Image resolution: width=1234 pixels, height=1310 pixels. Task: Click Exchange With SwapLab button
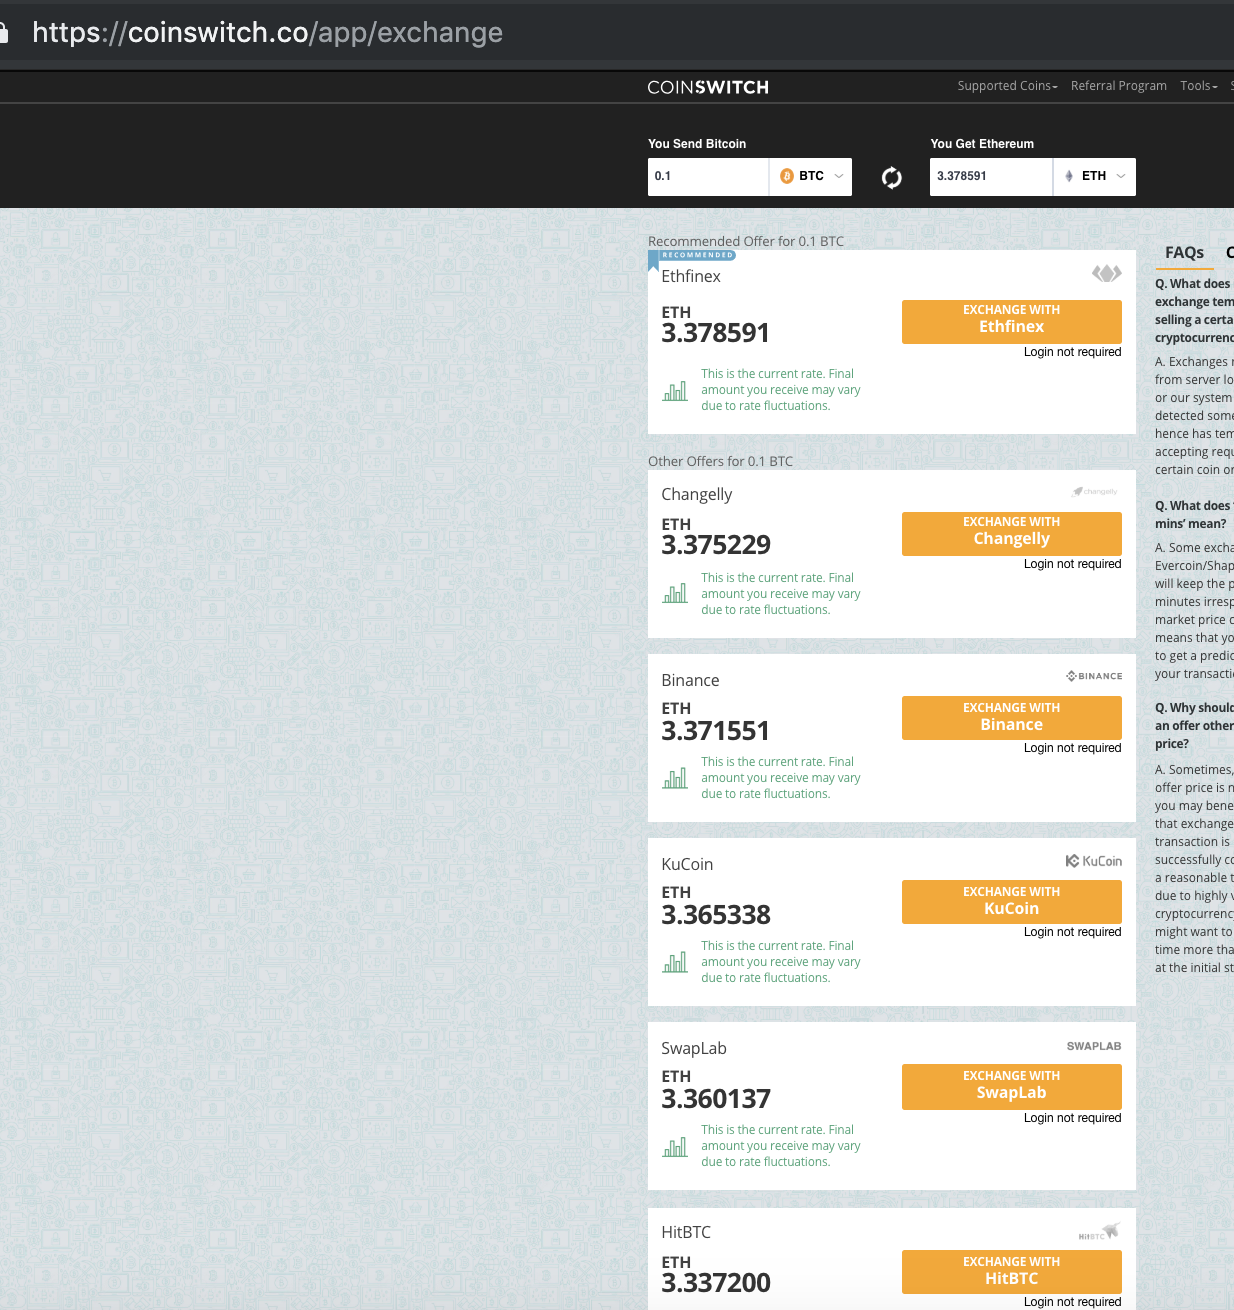(x=1012, y=1086)
